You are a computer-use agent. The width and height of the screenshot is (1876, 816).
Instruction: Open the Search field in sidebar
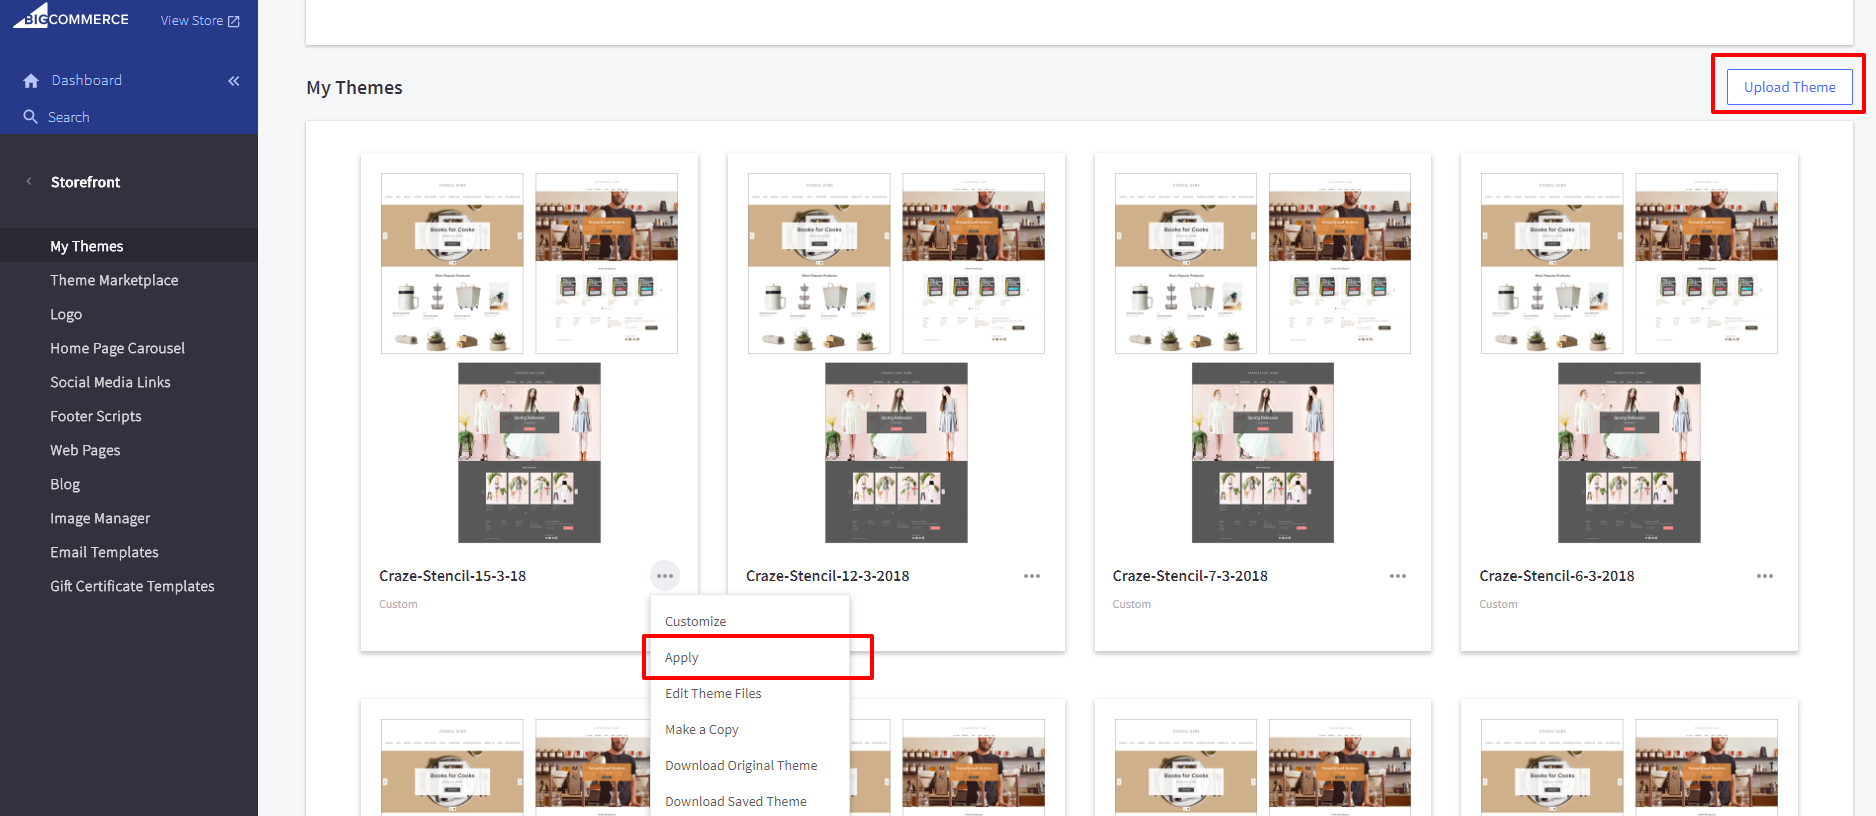[x=69, y=117]
